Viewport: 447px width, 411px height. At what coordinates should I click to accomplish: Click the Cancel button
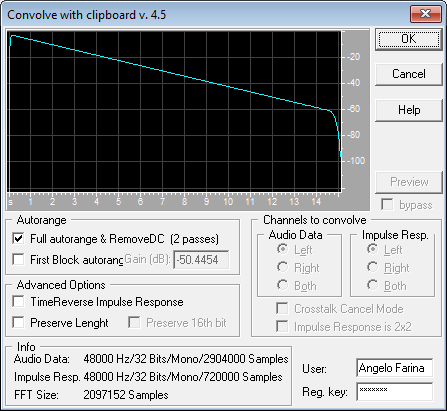(409, 74)
